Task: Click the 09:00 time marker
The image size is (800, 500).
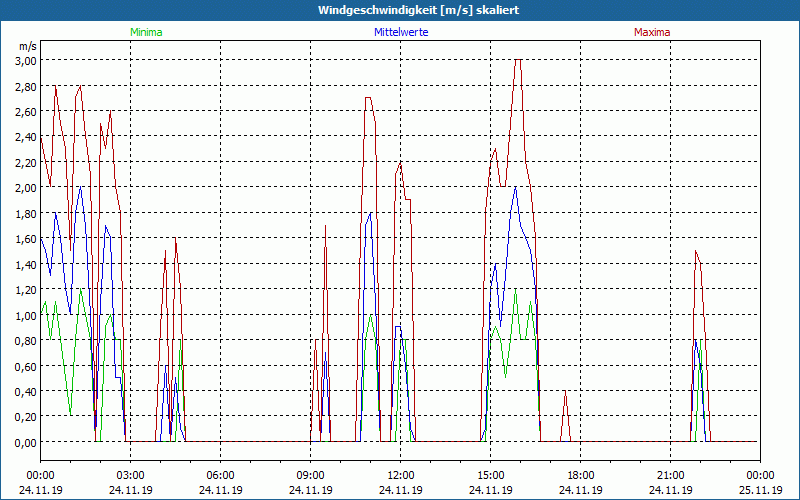Action: coord(310,475)
